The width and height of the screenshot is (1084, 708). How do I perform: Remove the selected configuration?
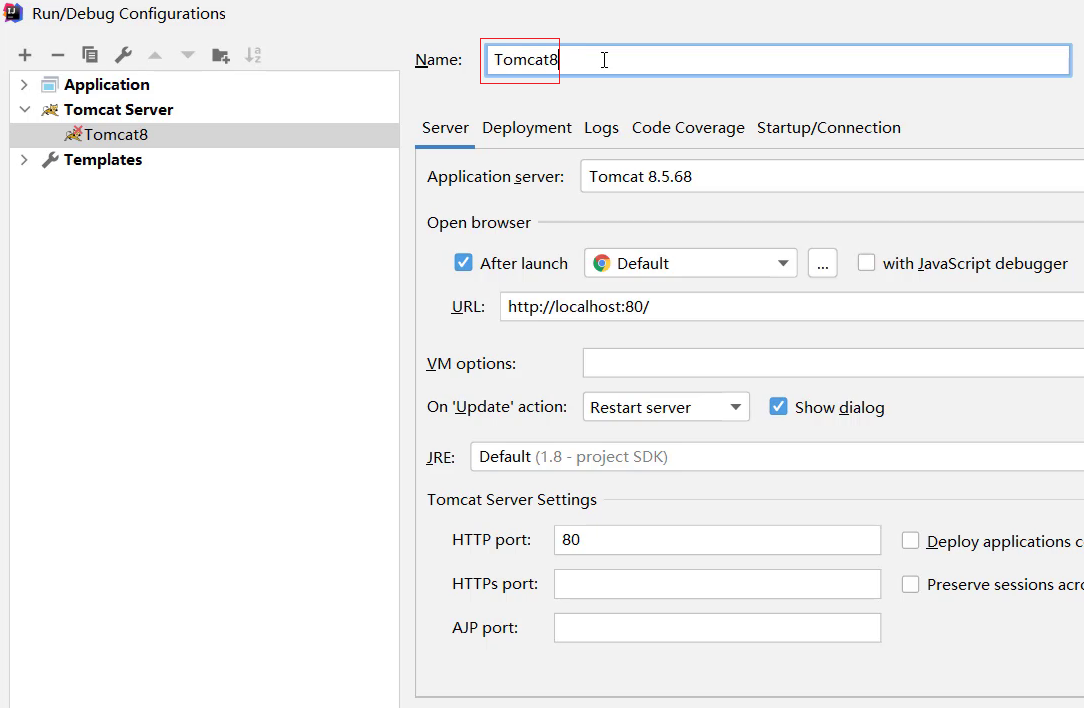[57, 55]
